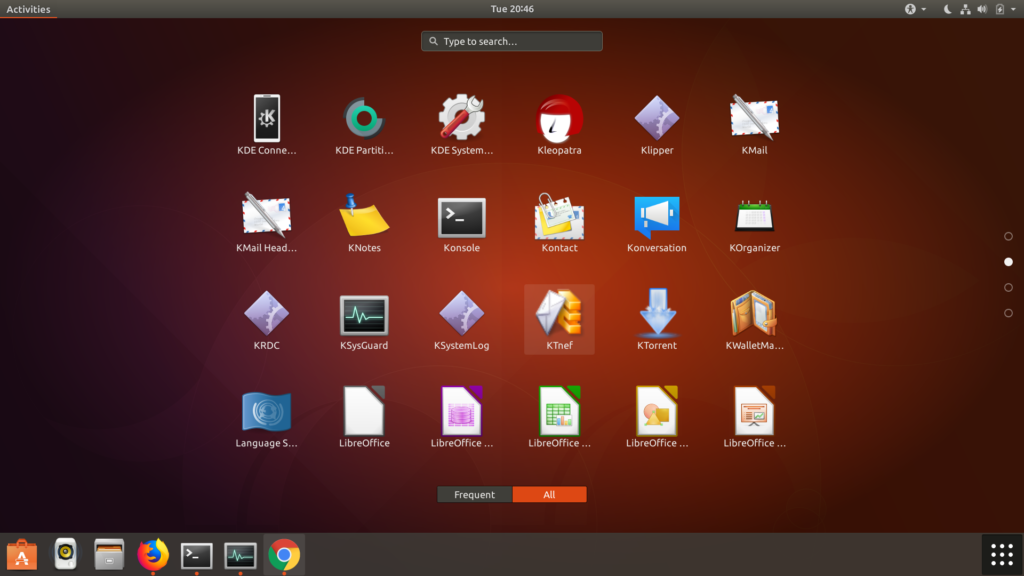Launch KNotes sticky notes app

(x=364, y=222)
